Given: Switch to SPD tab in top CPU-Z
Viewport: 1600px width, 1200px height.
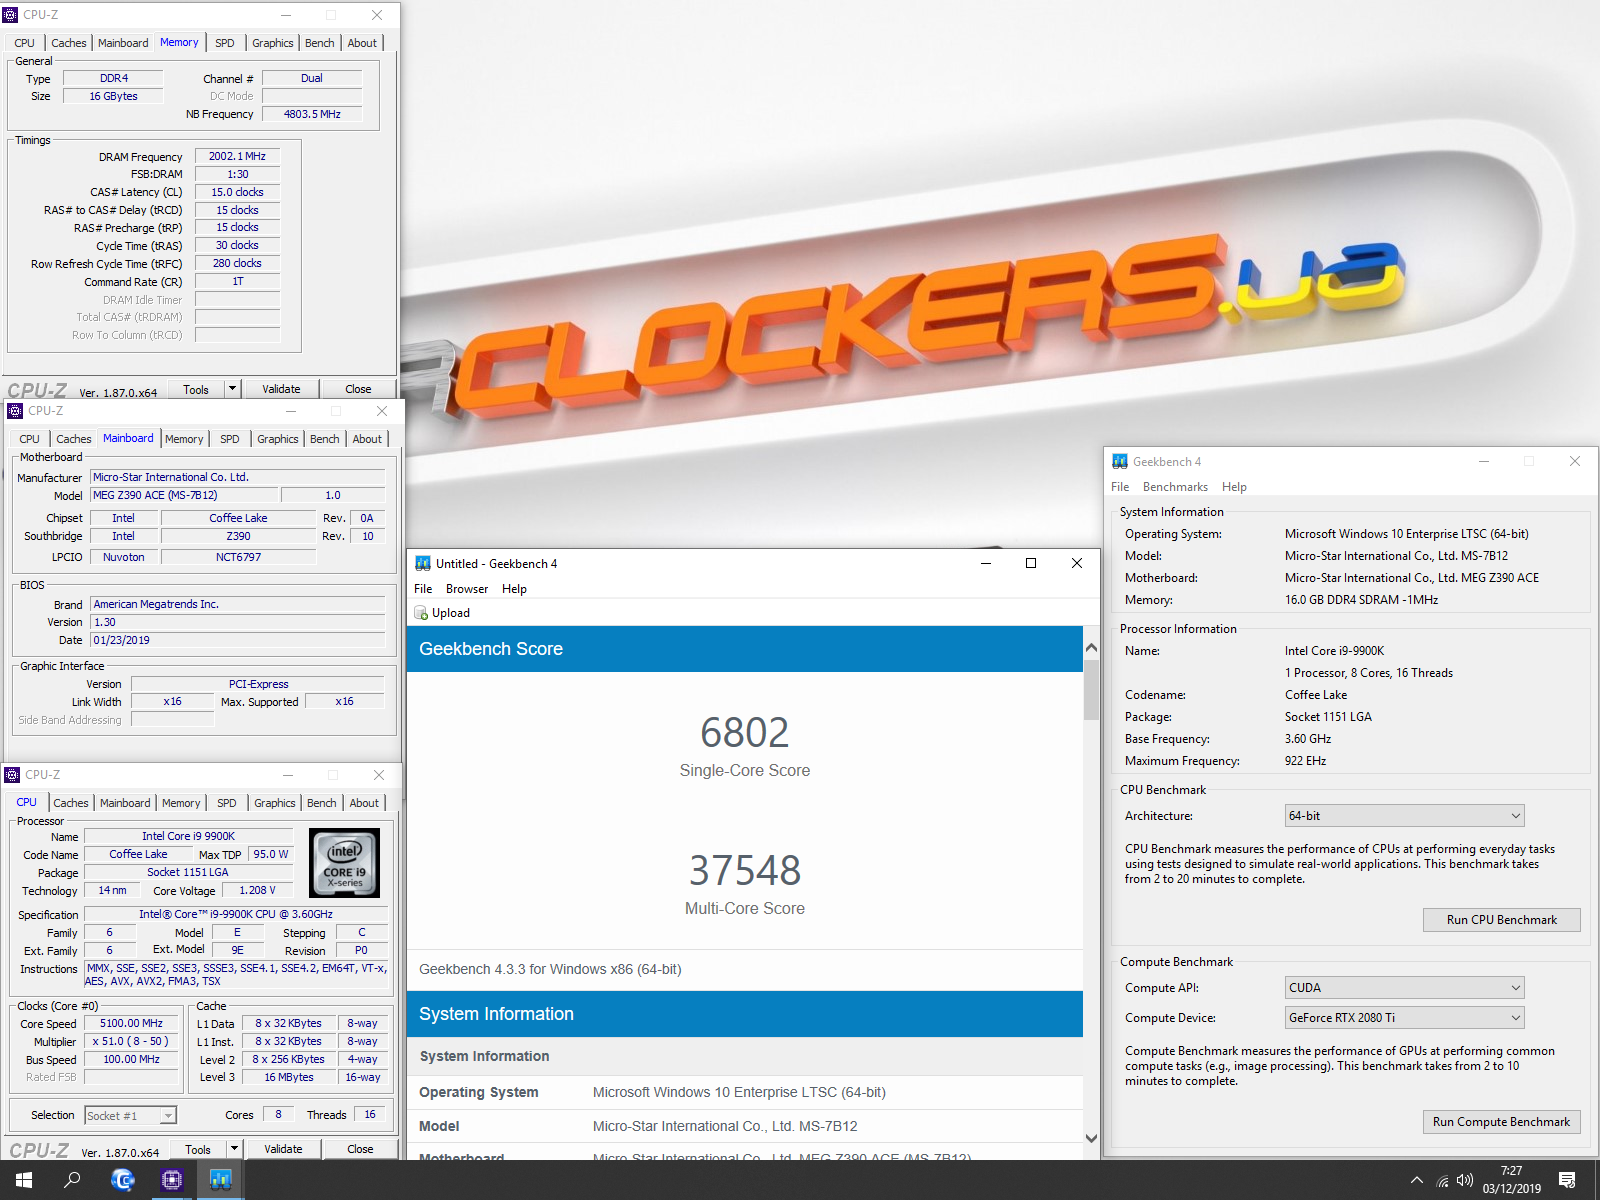Looking at the screenshot, I should [x=225, y=43].
